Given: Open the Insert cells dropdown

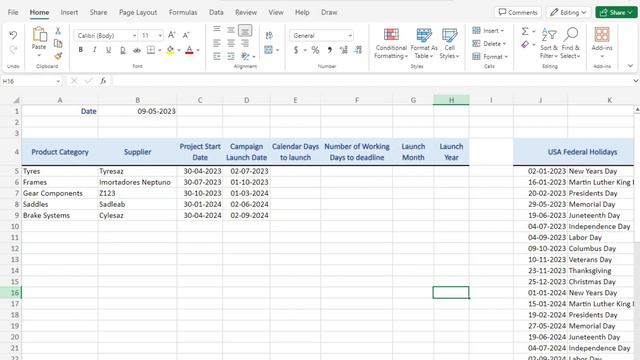Looking at the screenshot, I should pyautogui.click(x=488, y=31).
